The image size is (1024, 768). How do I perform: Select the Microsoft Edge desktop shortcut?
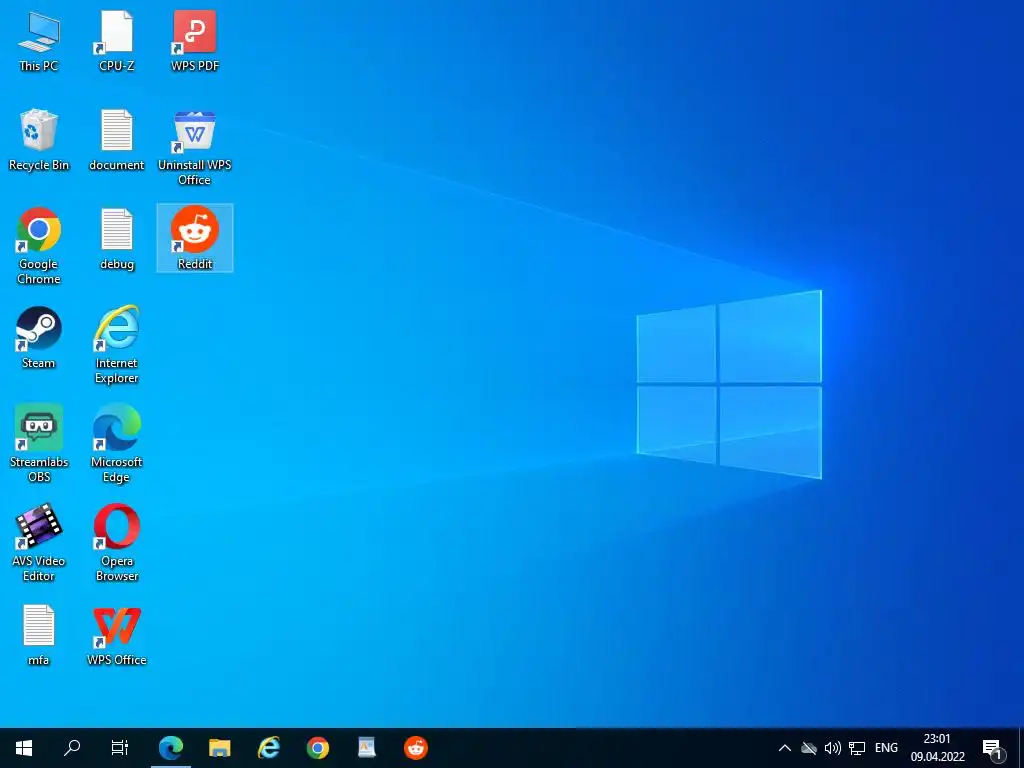117,444
